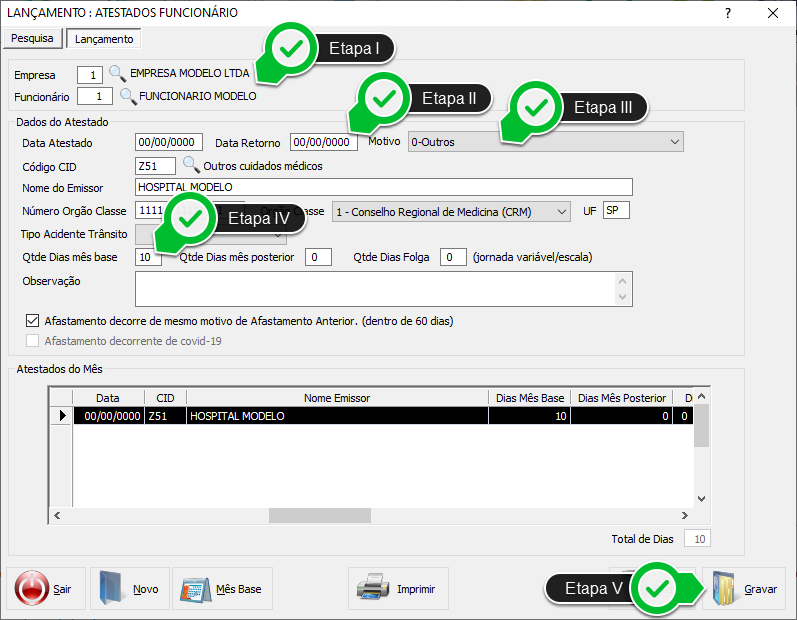The image size is (797, 620).
Task: Toggle Afastamento decorrente de covid-19 checkbox
Action: pos(32,341)
